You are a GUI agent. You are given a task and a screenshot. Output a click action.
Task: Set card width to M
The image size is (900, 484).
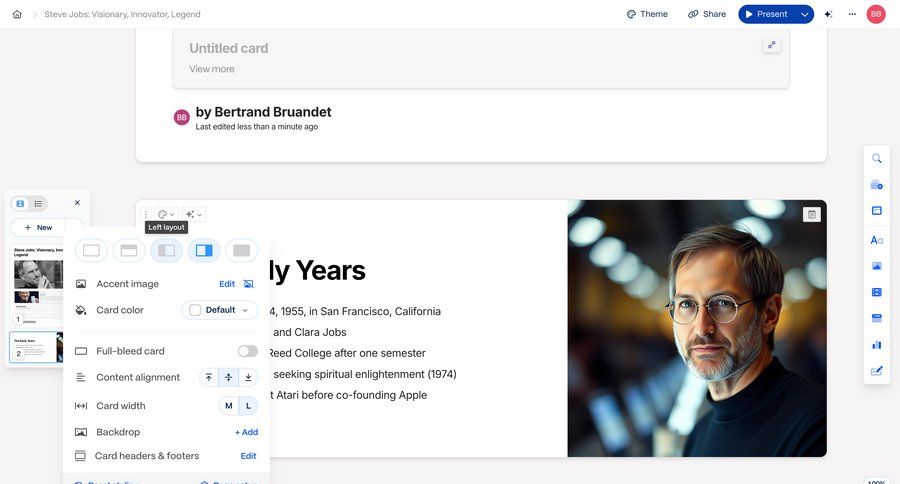click(x=229, y=406)
